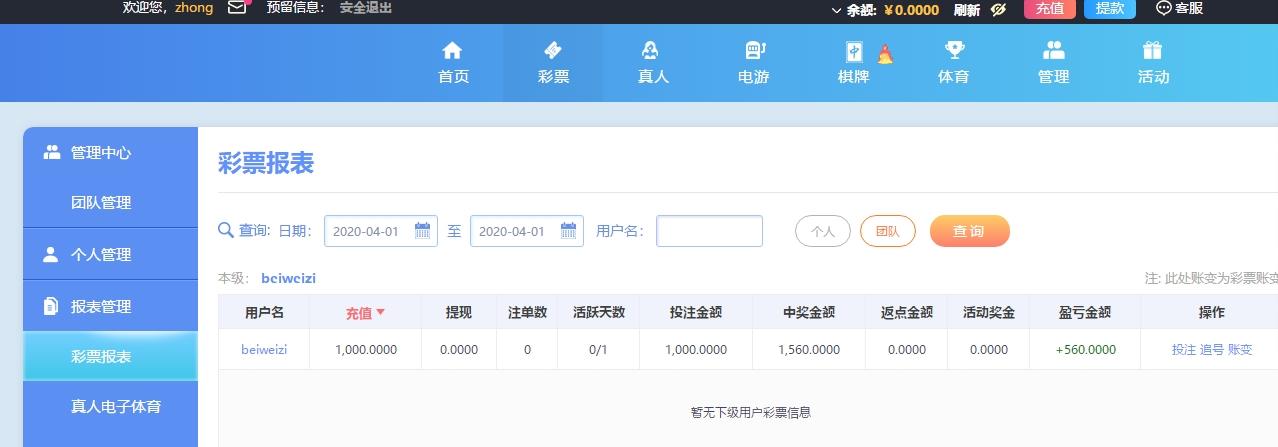This screenshot has width=1278, height=447.
Task: Click the slot machine icon
Action: [x=755, y=50]
